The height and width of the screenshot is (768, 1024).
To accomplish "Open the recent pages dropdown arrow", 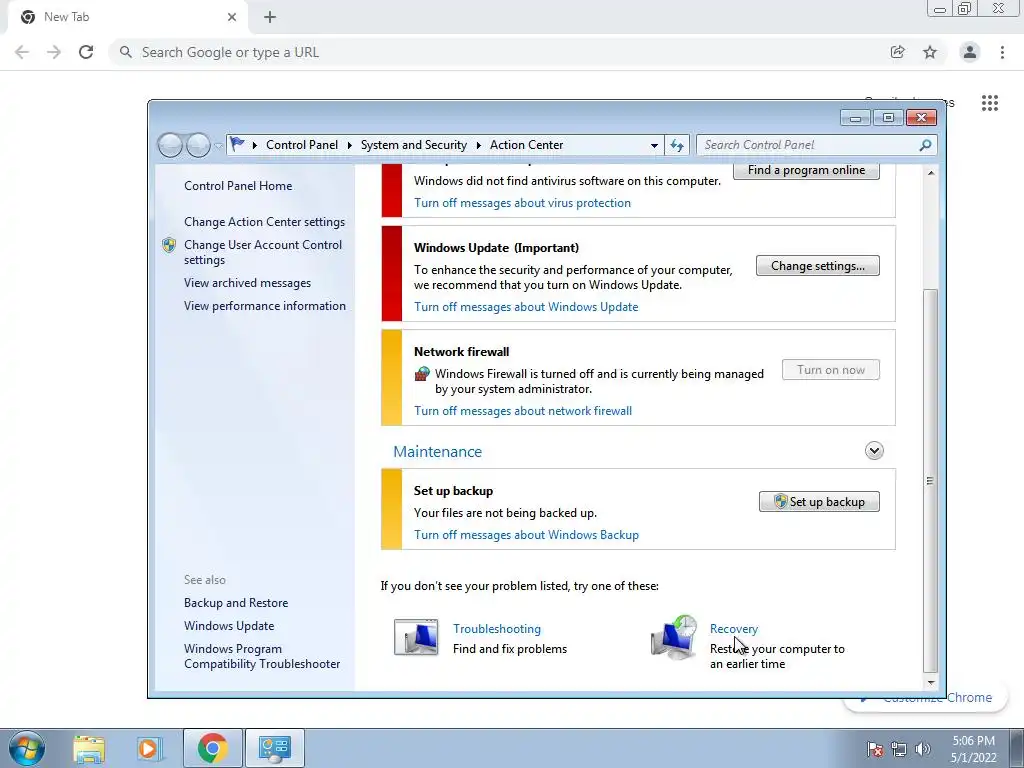I will tap(218, 145).
